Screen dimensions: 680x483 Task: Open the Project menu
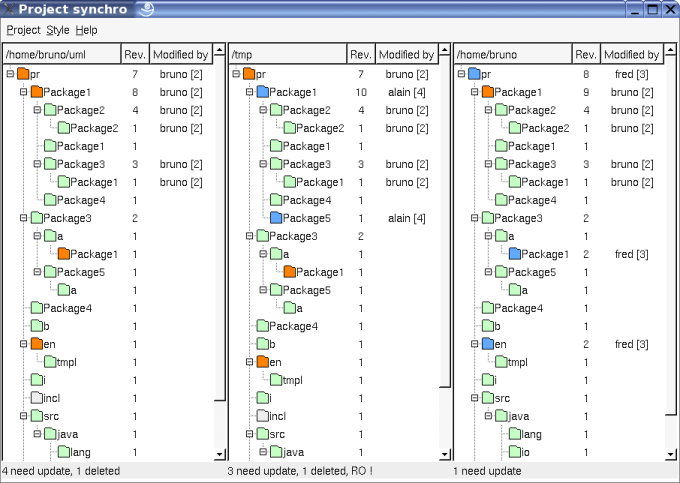pos(23,30)
